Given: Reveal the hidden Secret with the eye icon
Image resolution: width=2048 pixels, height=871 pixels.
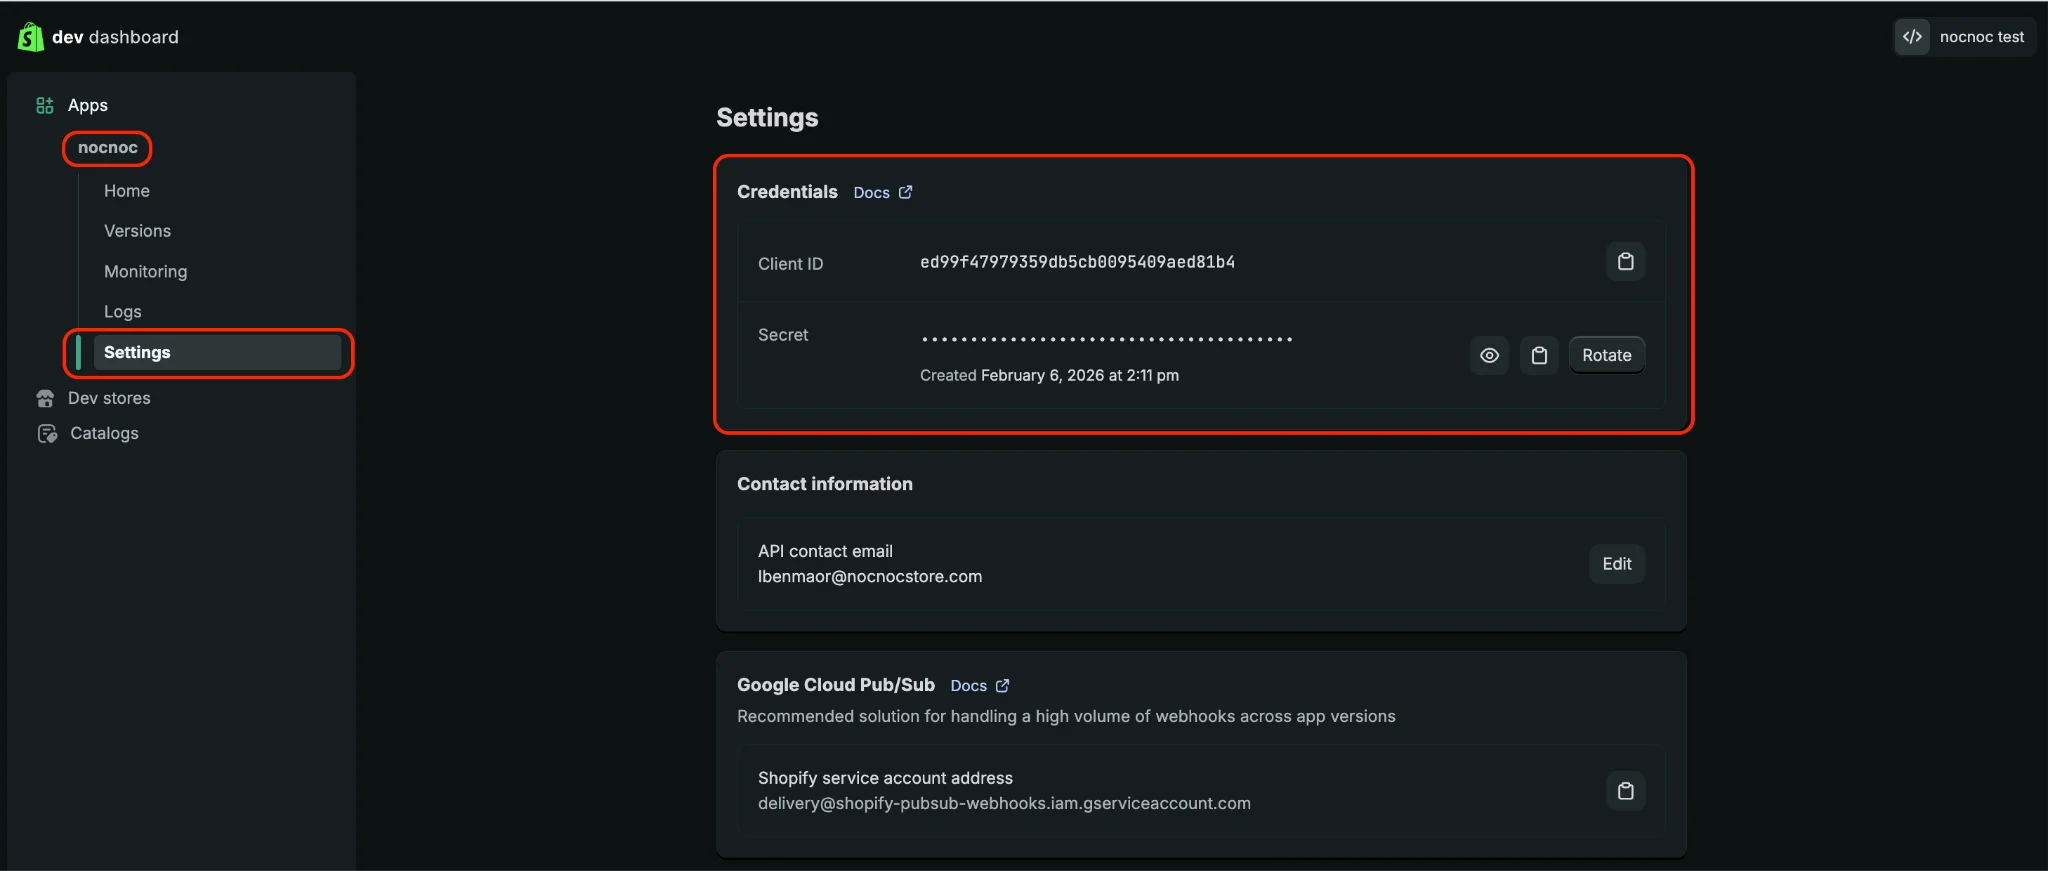Looking at the screenshot, I should click(1489, 355).
